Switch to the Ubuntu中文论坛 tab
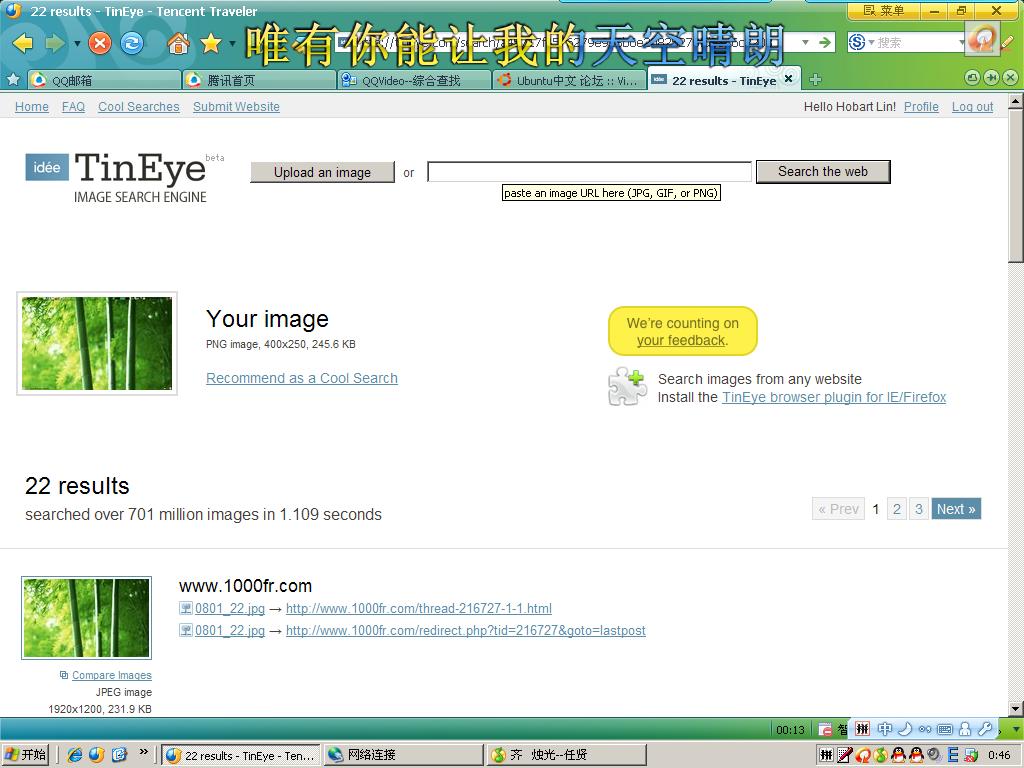This screenshot has width=1024, height=768. click(569, 80)
